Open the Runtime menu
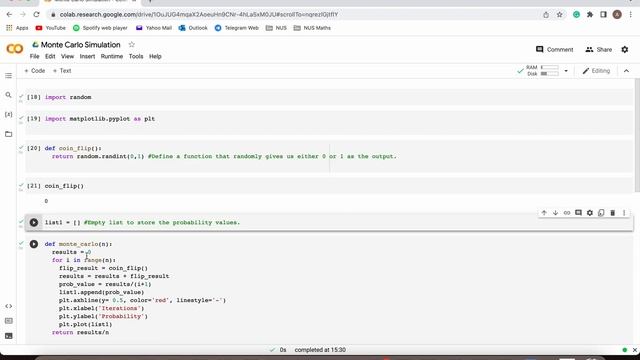Screen dimensions: 640x360 (x=112, y=56)
